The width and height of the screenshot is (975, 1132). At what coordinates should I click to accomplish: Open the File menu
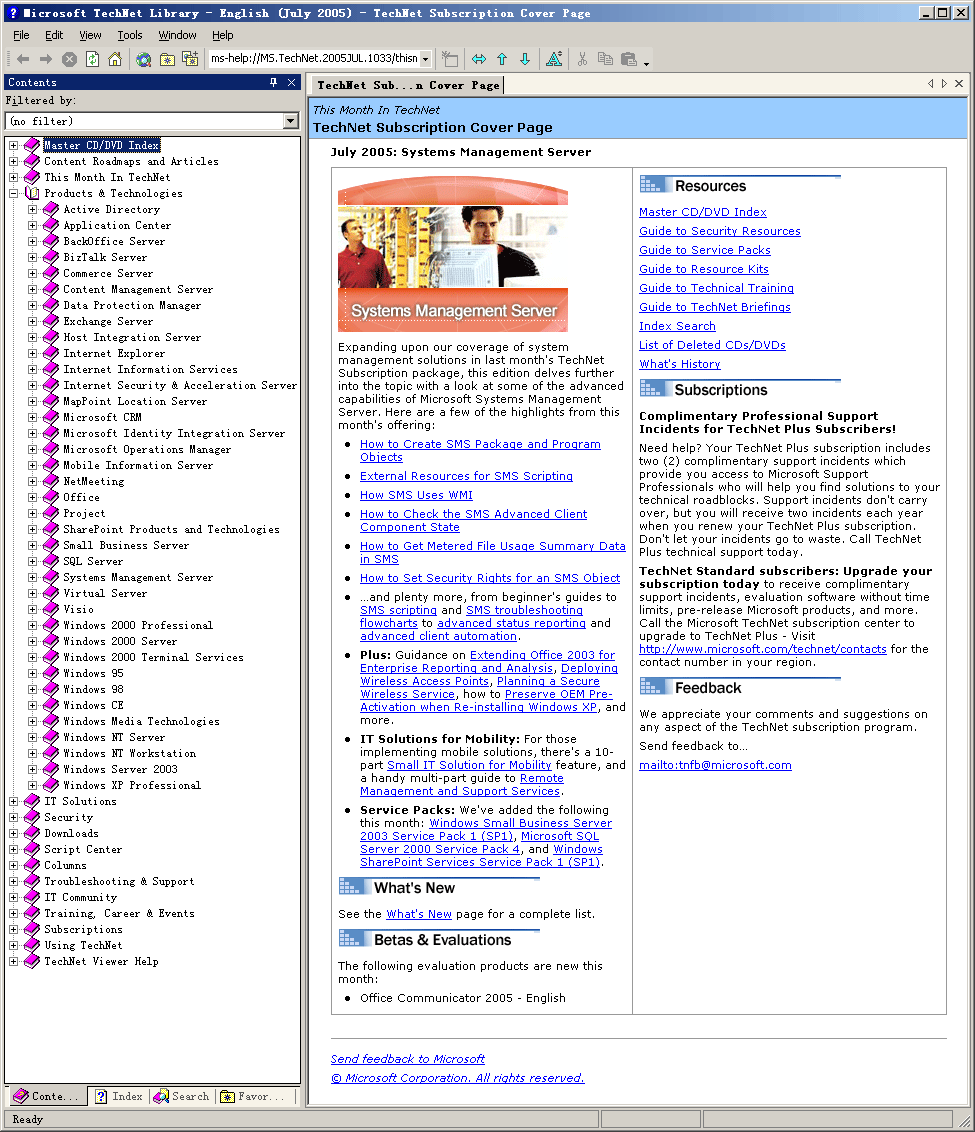21,35
